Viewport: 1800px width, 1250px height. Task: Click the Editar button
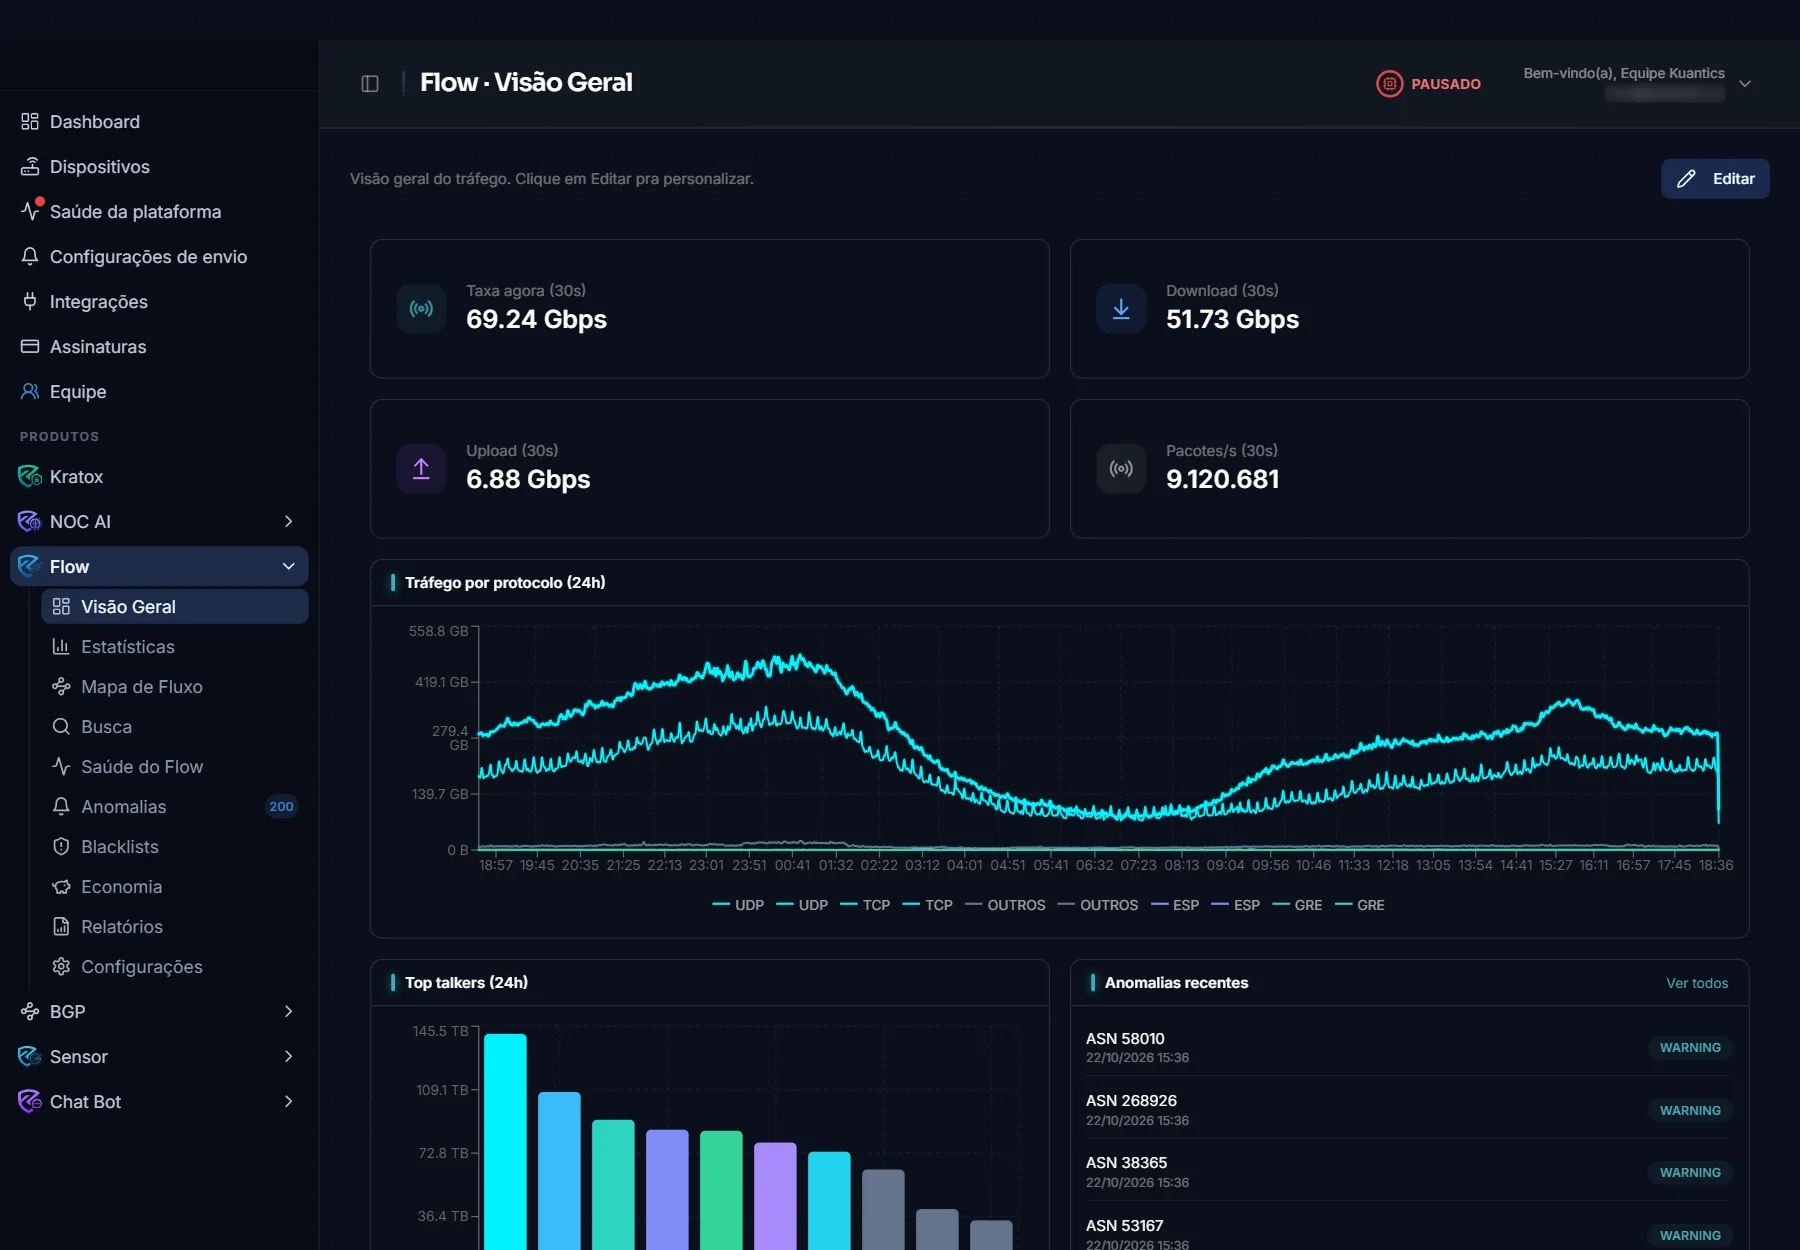point(1715,179)
